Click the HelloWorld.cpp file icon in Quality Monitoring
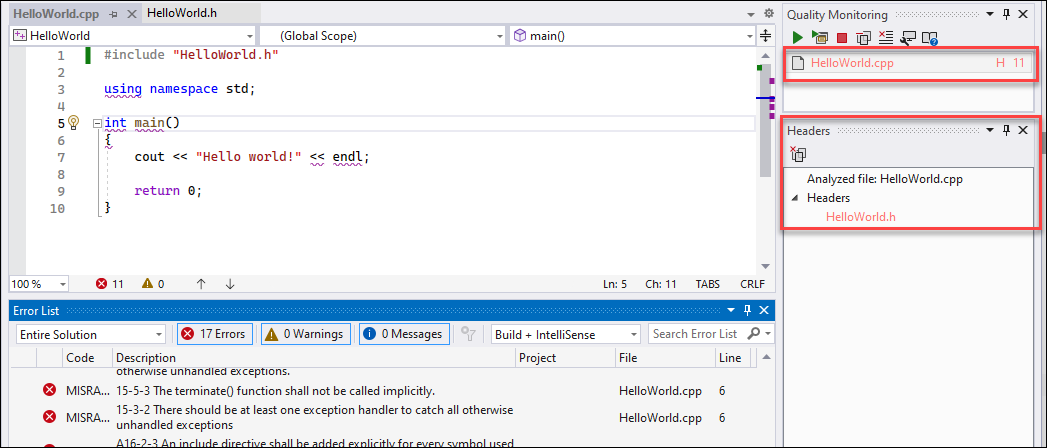Image resolution: width=1047 pixels, height=448 pixels. click(797, 63)
